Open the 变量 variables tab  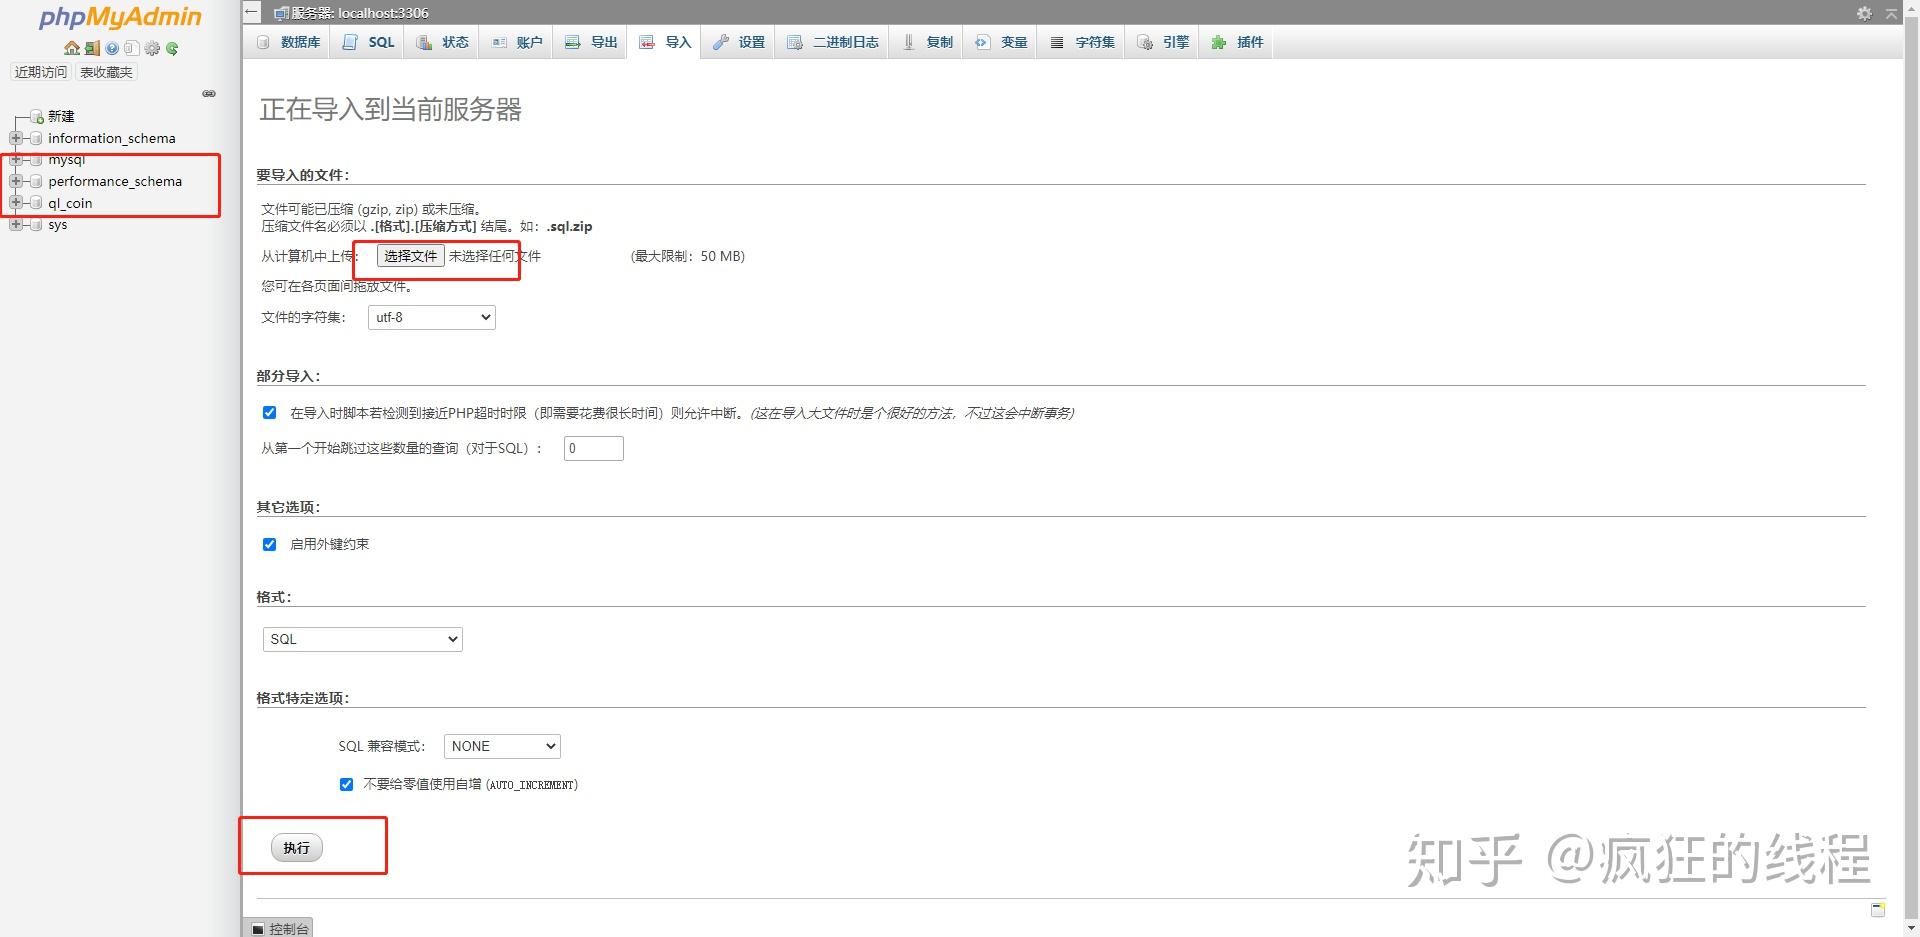tap(1001, 42)
